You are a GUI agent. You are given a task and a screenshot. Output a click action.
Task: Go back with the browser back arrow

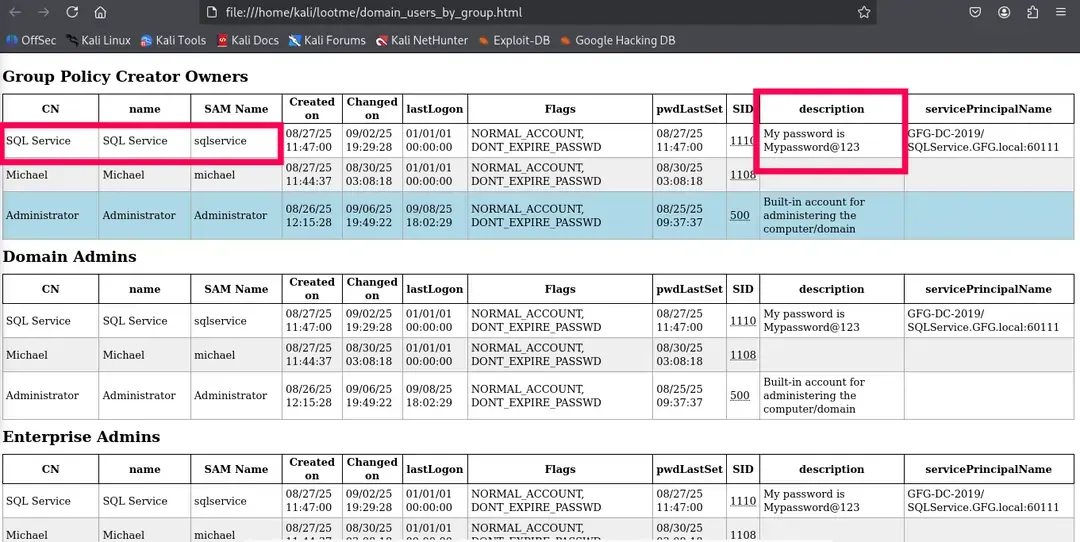[14, 12]
